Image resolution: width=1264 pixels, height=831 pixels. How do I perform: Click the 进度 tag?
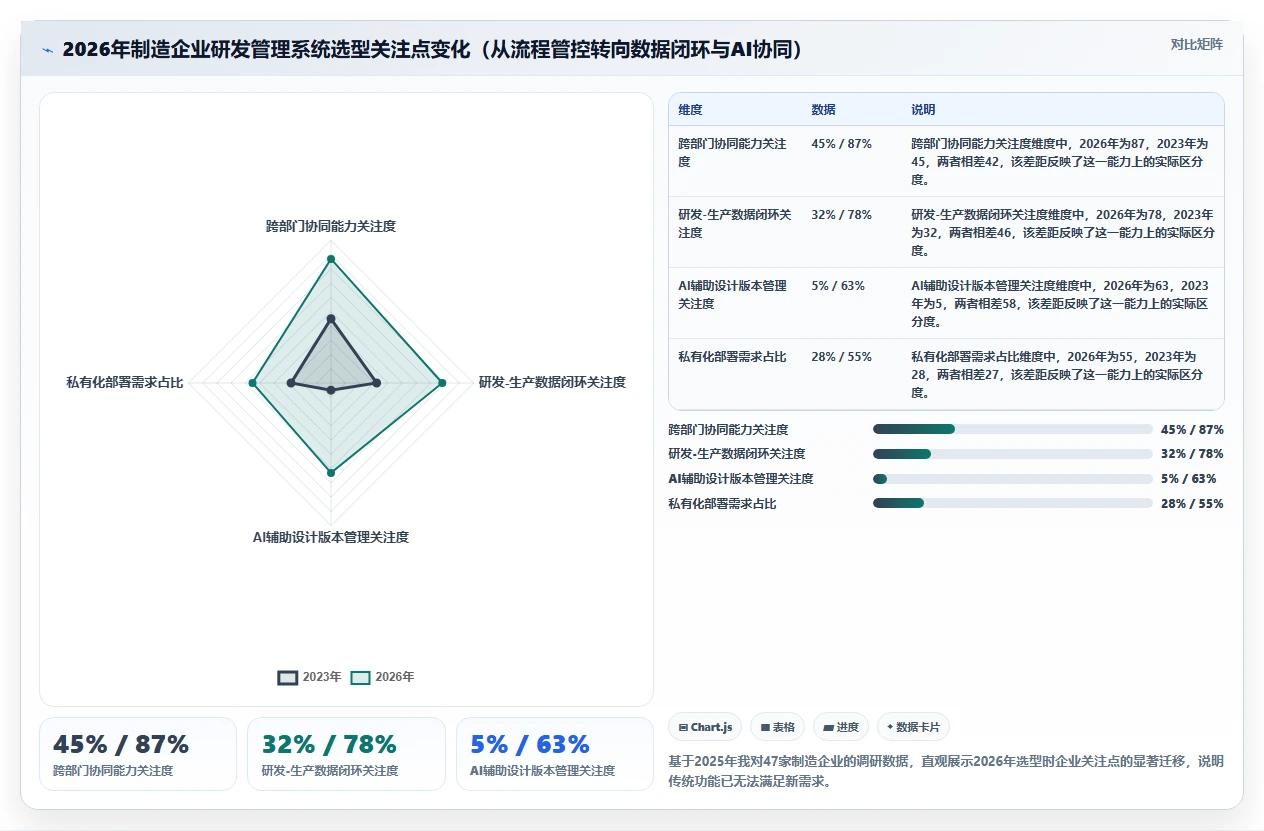coord(841,727)
